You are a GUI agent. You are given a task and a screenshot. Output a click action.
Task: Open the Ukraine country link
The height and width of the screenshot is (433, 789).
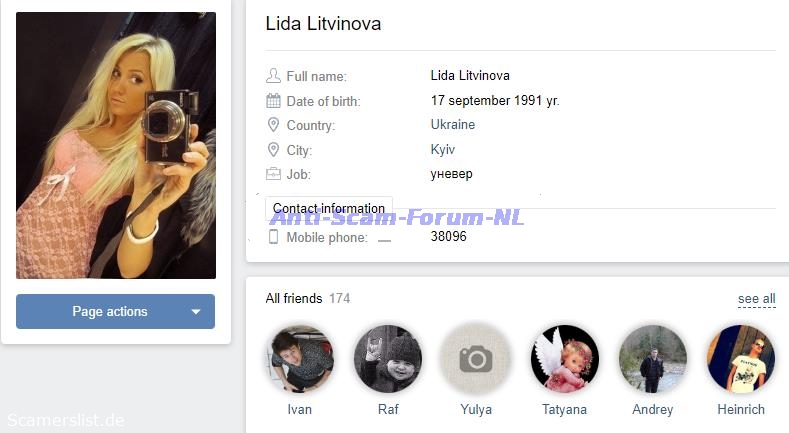click(452, 124)
